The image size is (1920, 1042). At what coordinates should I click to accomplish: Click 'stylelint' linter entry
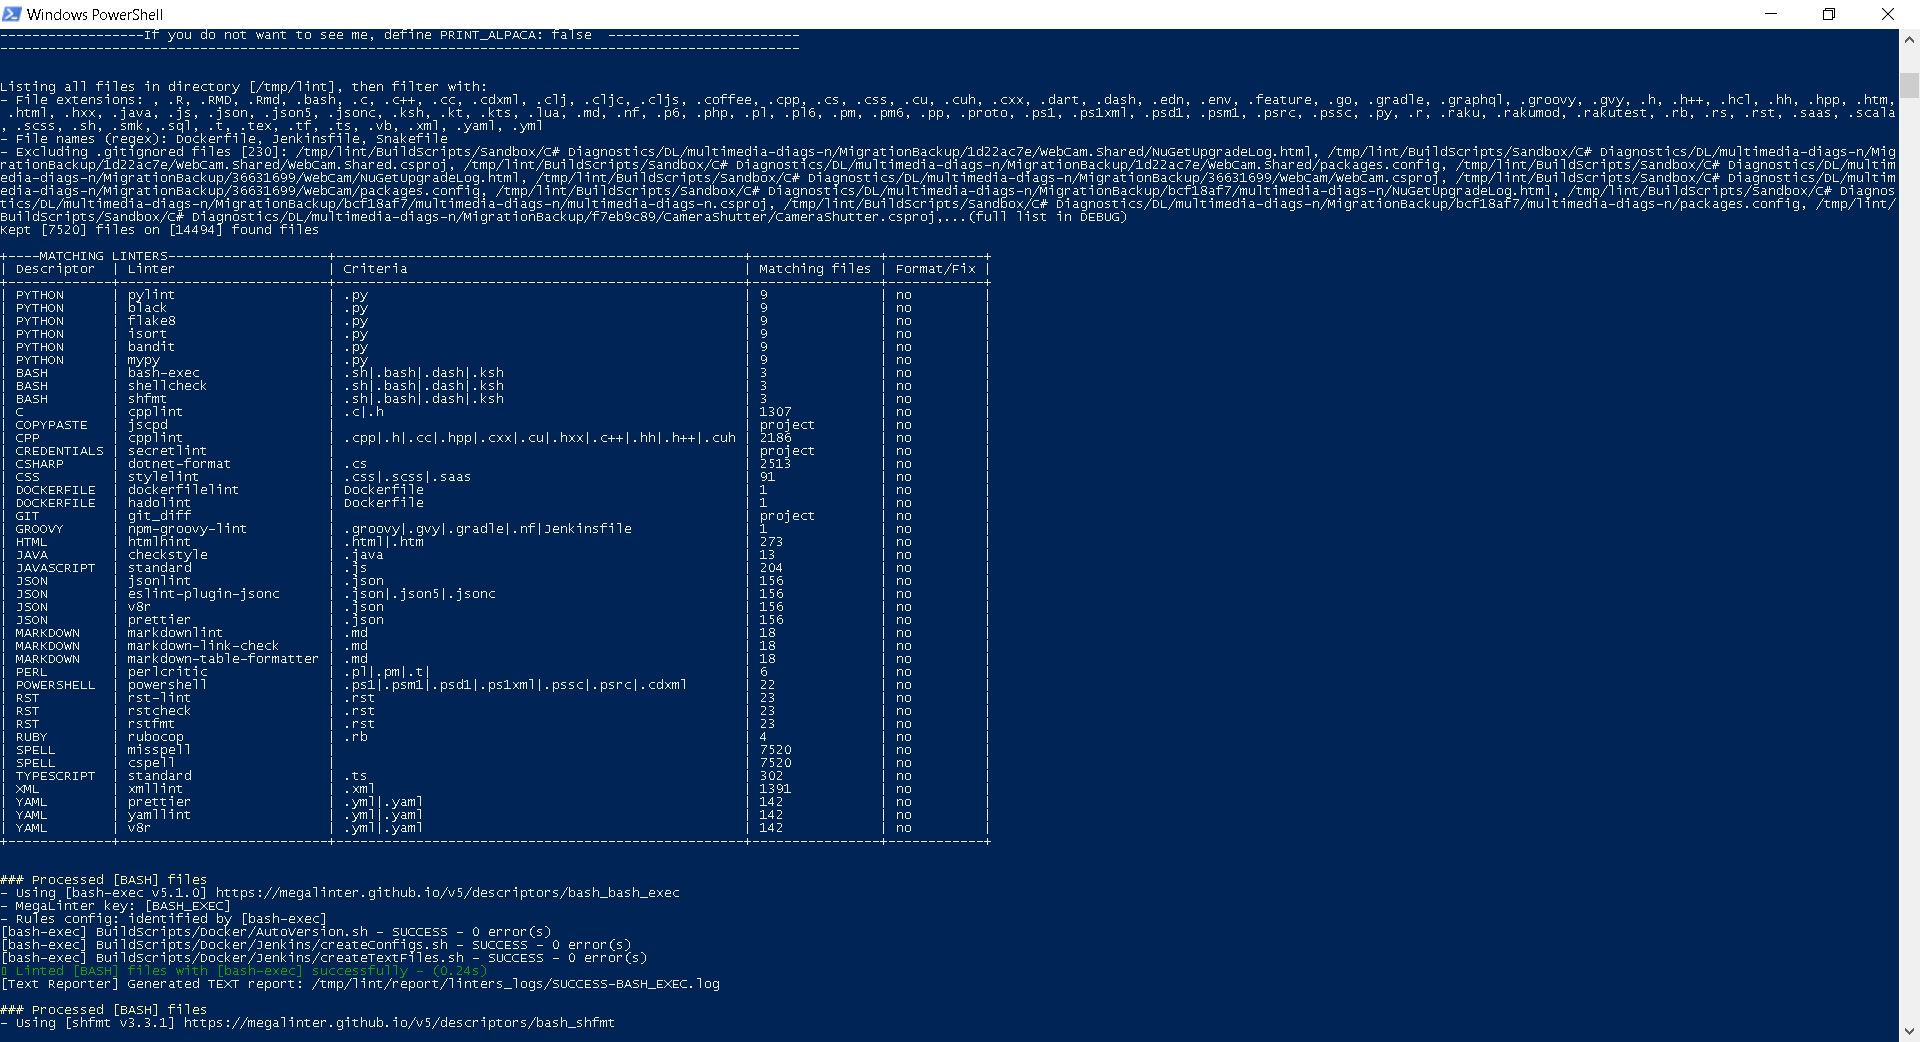coord(163,477)
